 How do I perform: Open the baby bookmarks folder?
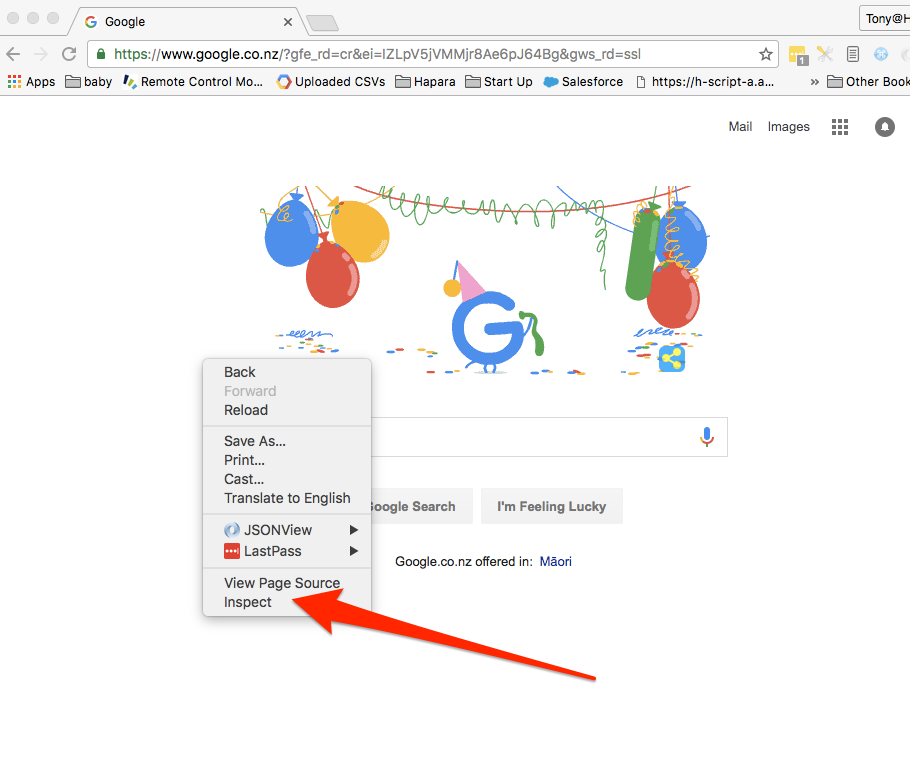pyautogui.click(x=89, y=82)
